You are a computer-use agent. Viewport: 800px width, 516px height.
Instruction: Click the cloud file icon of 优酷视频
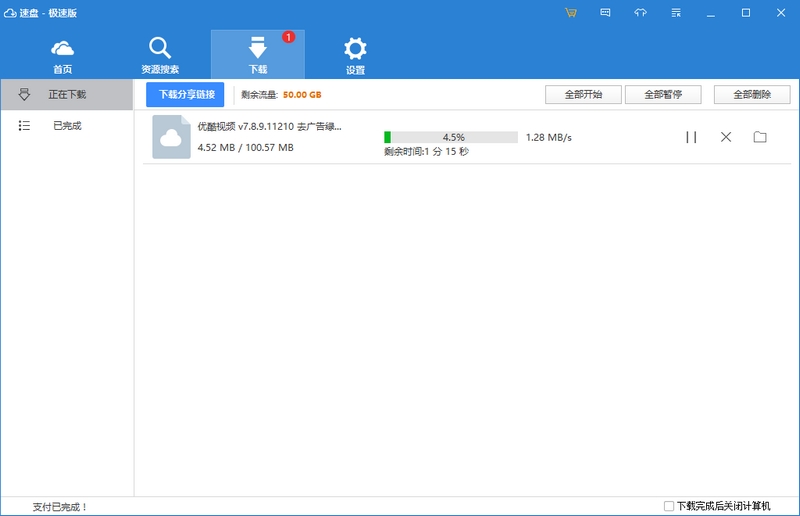pyautogui.click(x=171, y=137)
